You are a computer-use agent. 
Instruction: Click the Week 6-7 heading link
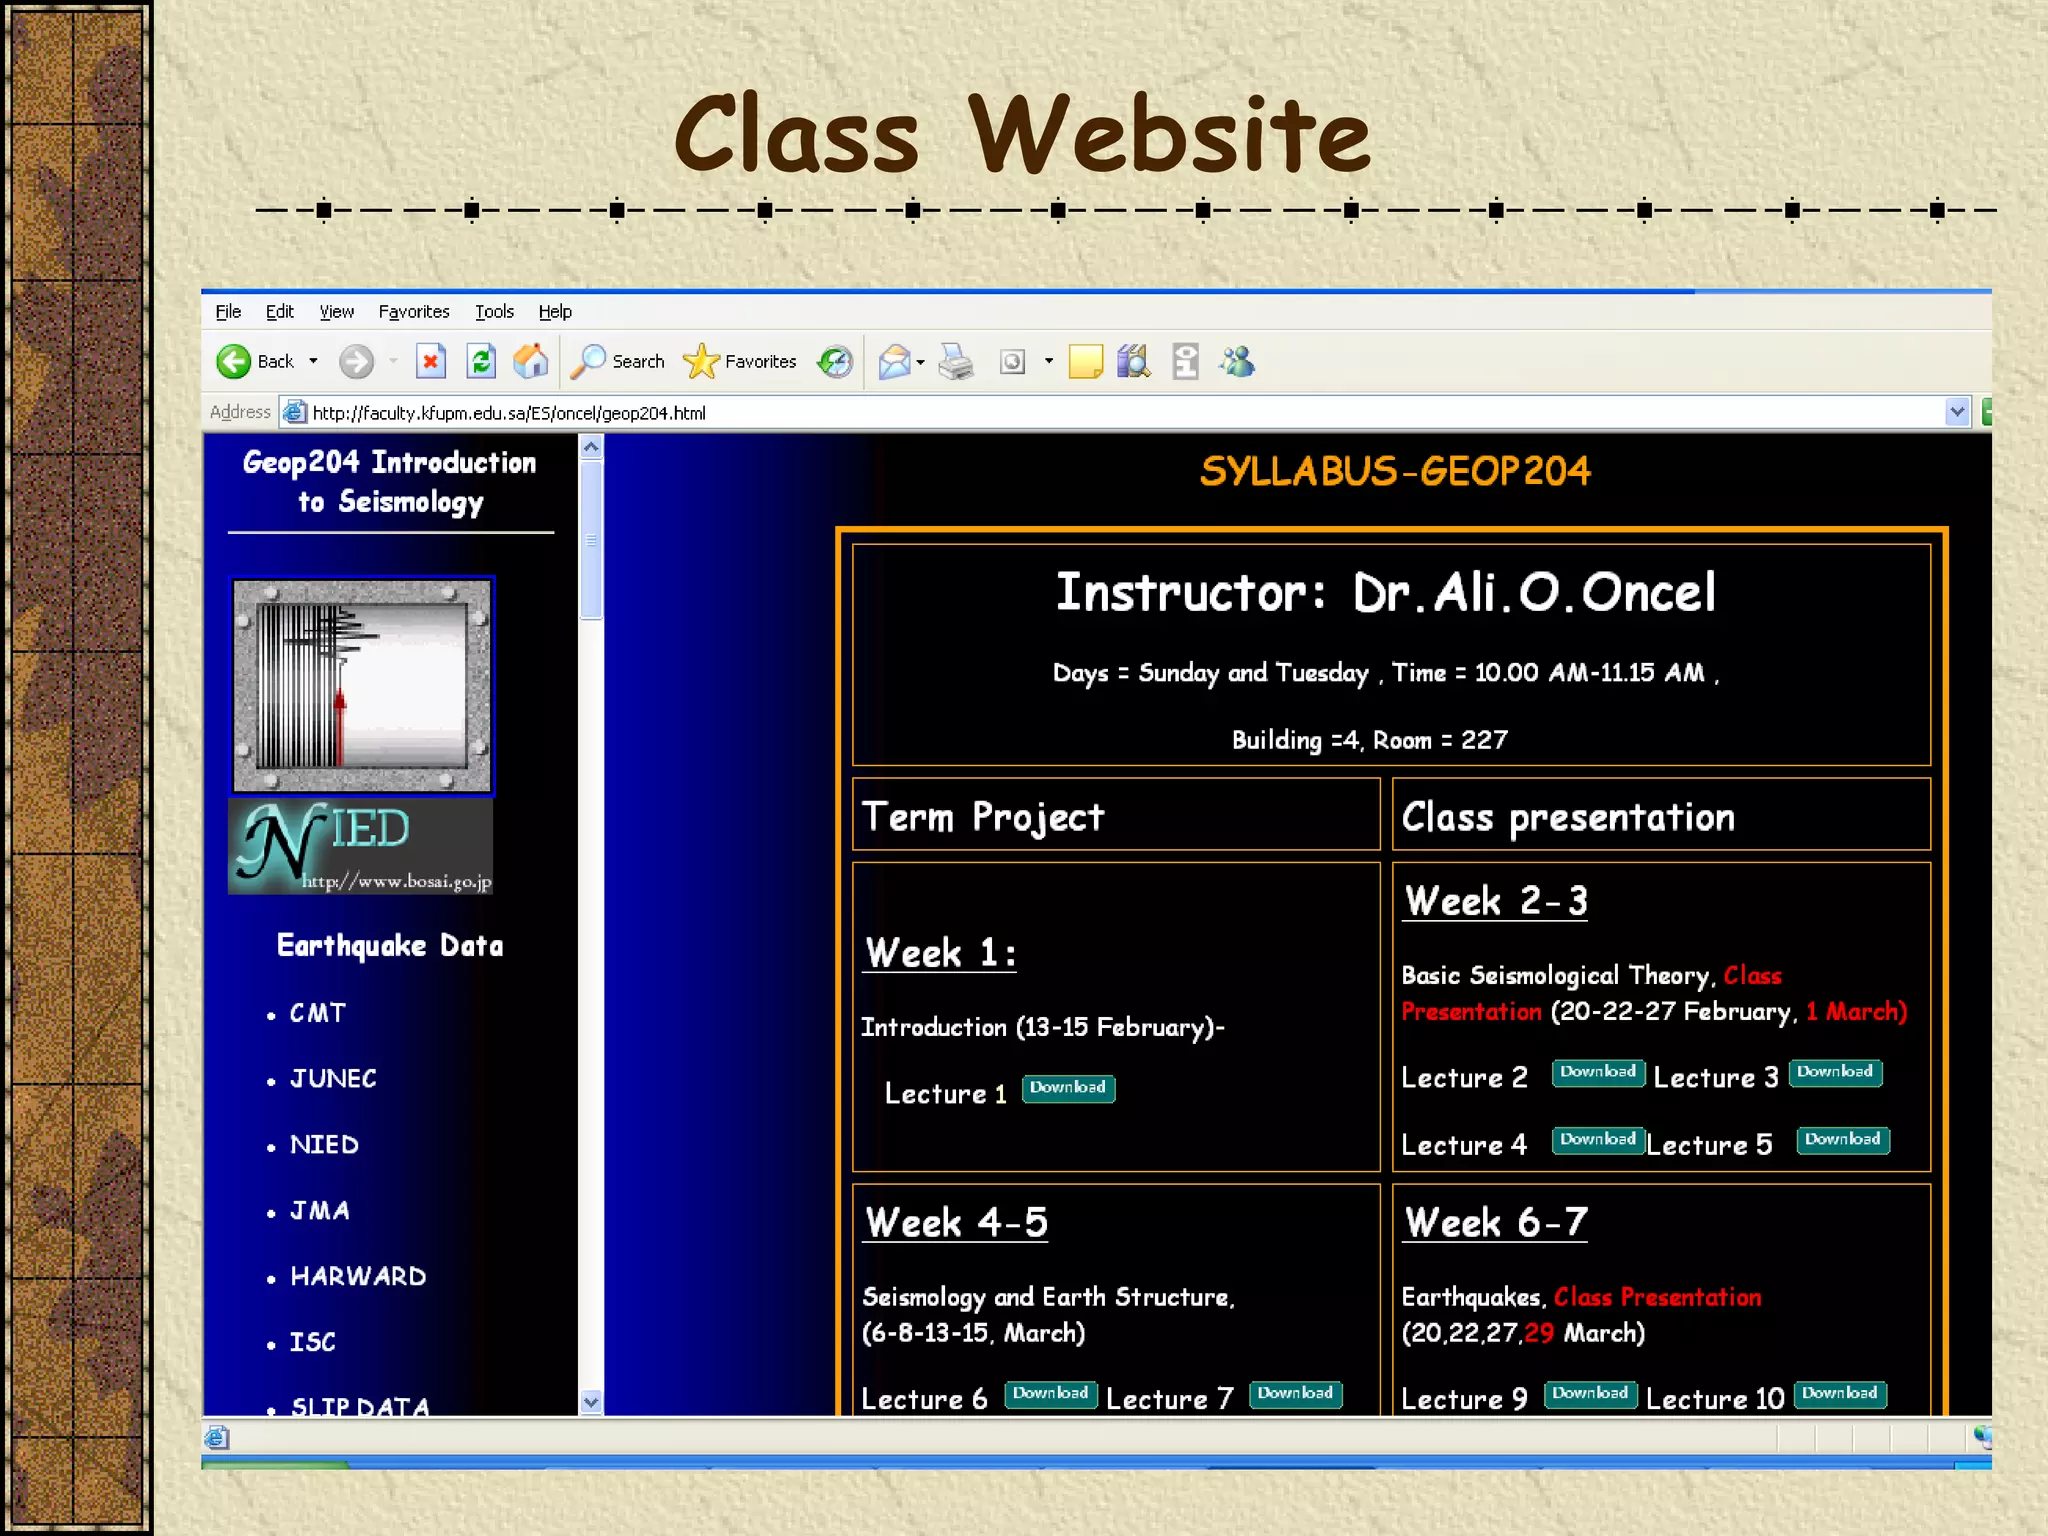click(1496, 1222)
